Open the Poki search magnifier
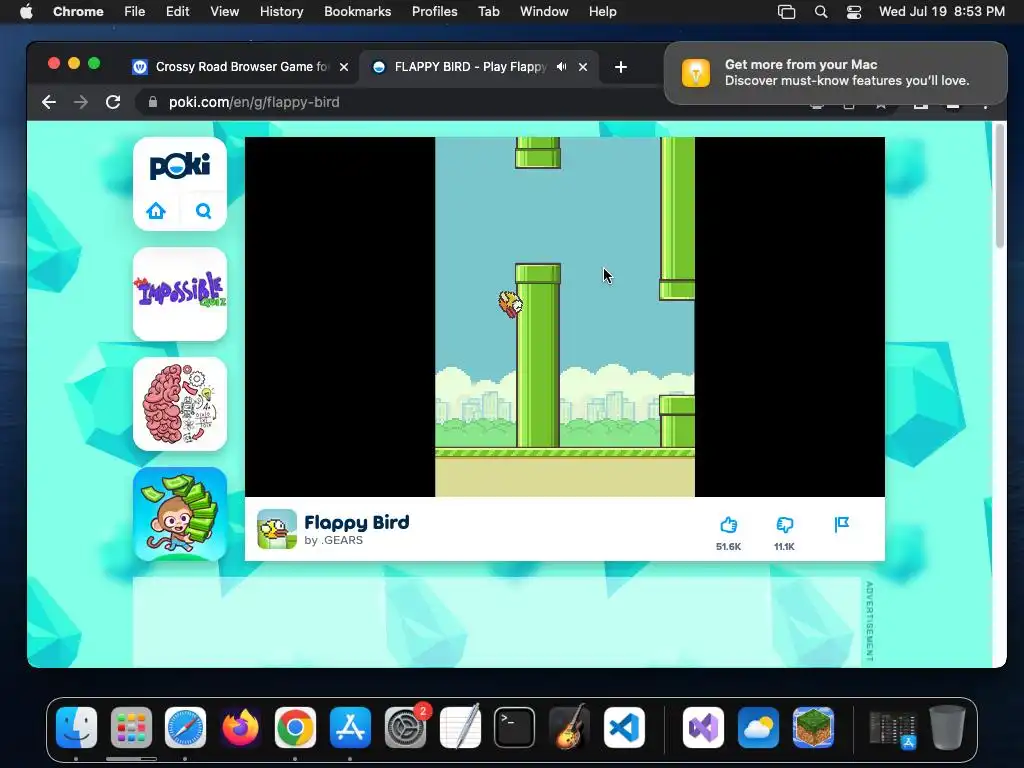1024x768 pixels. click(x=203, y=211)
